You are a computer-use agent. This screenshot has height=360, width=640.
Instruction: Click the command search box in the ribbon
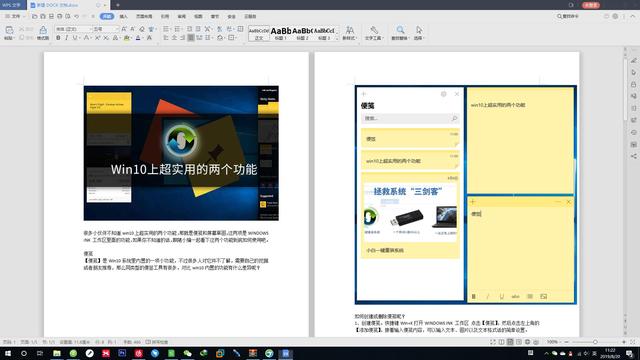[569, 16]
